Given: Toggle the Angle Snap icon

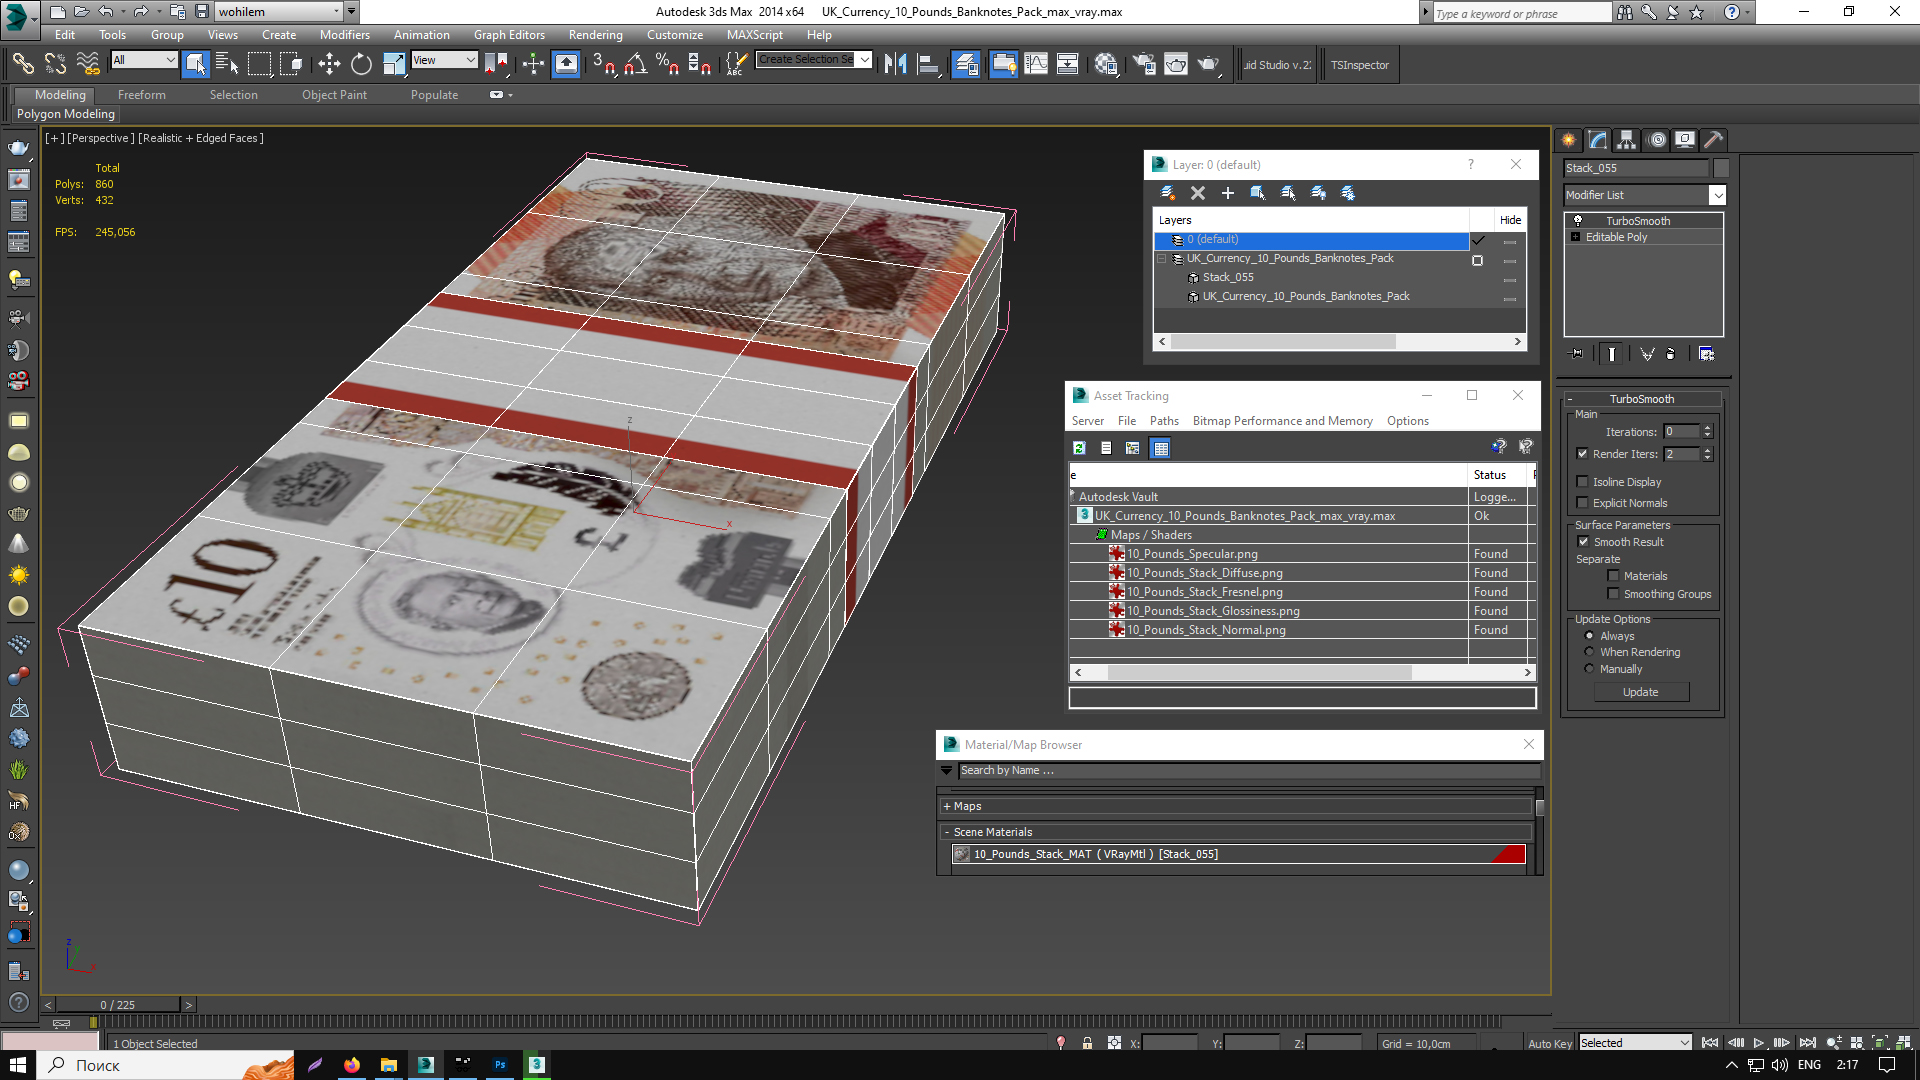Looking at the screenshot, I should (x=636, y=64).
